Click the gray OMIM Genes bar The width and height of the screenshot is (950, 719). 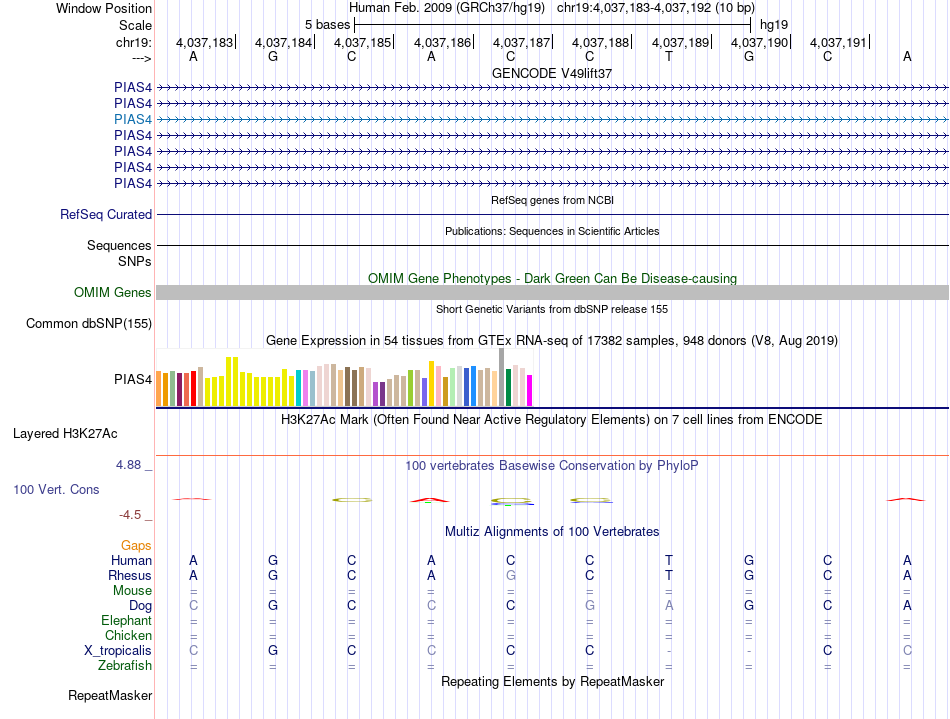point(552,293)
